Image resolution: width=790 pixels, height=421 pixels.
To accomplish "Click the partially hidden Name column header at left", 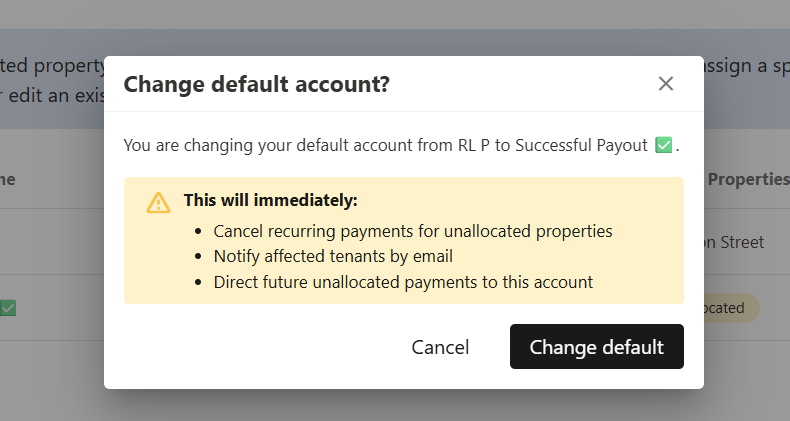I will tap(8, 179).
